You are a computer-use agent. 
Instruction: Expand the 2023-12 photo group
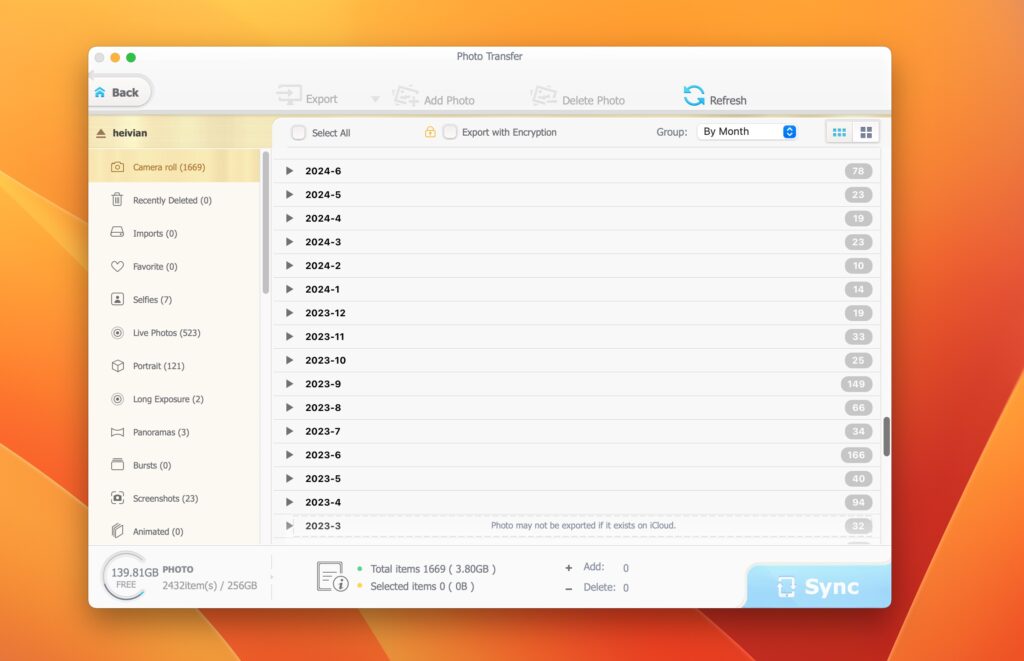(290, 312)
